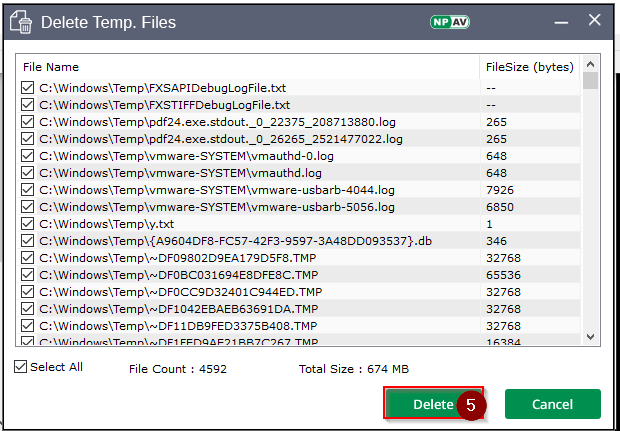Click scrollbar up arrow in file list
620x431 pixels.
[x=590, y=64]
